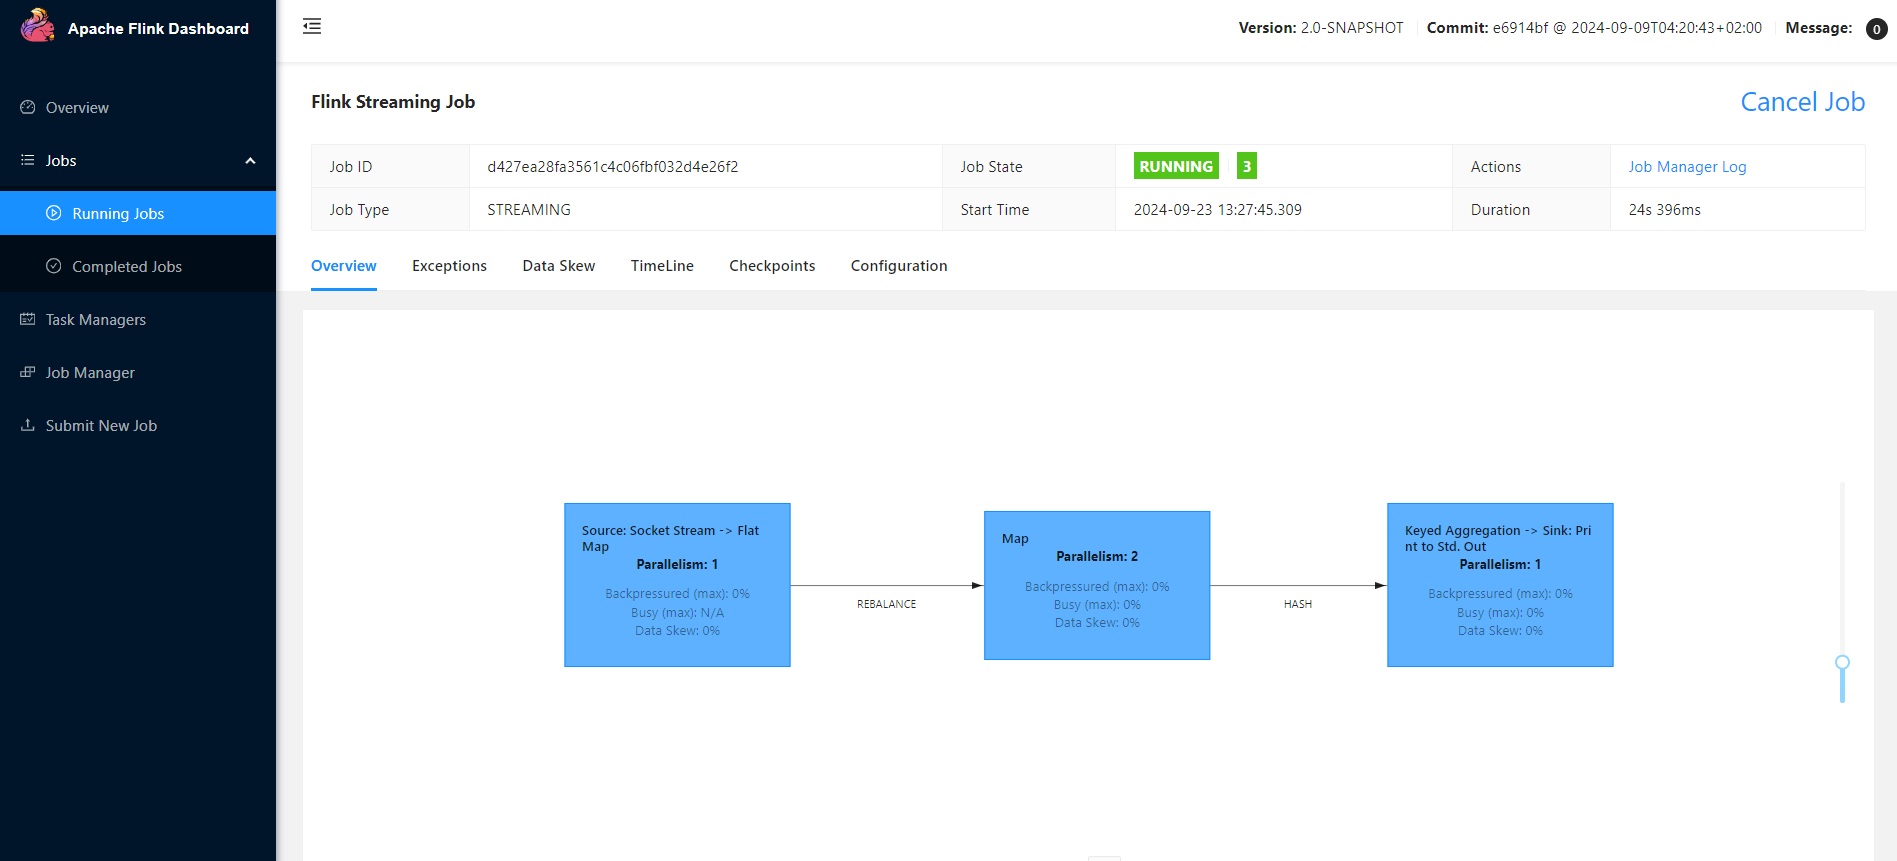
Task: Click the RUNNING job state tag
Action: pyautogui.click(x=1176, y=166)
